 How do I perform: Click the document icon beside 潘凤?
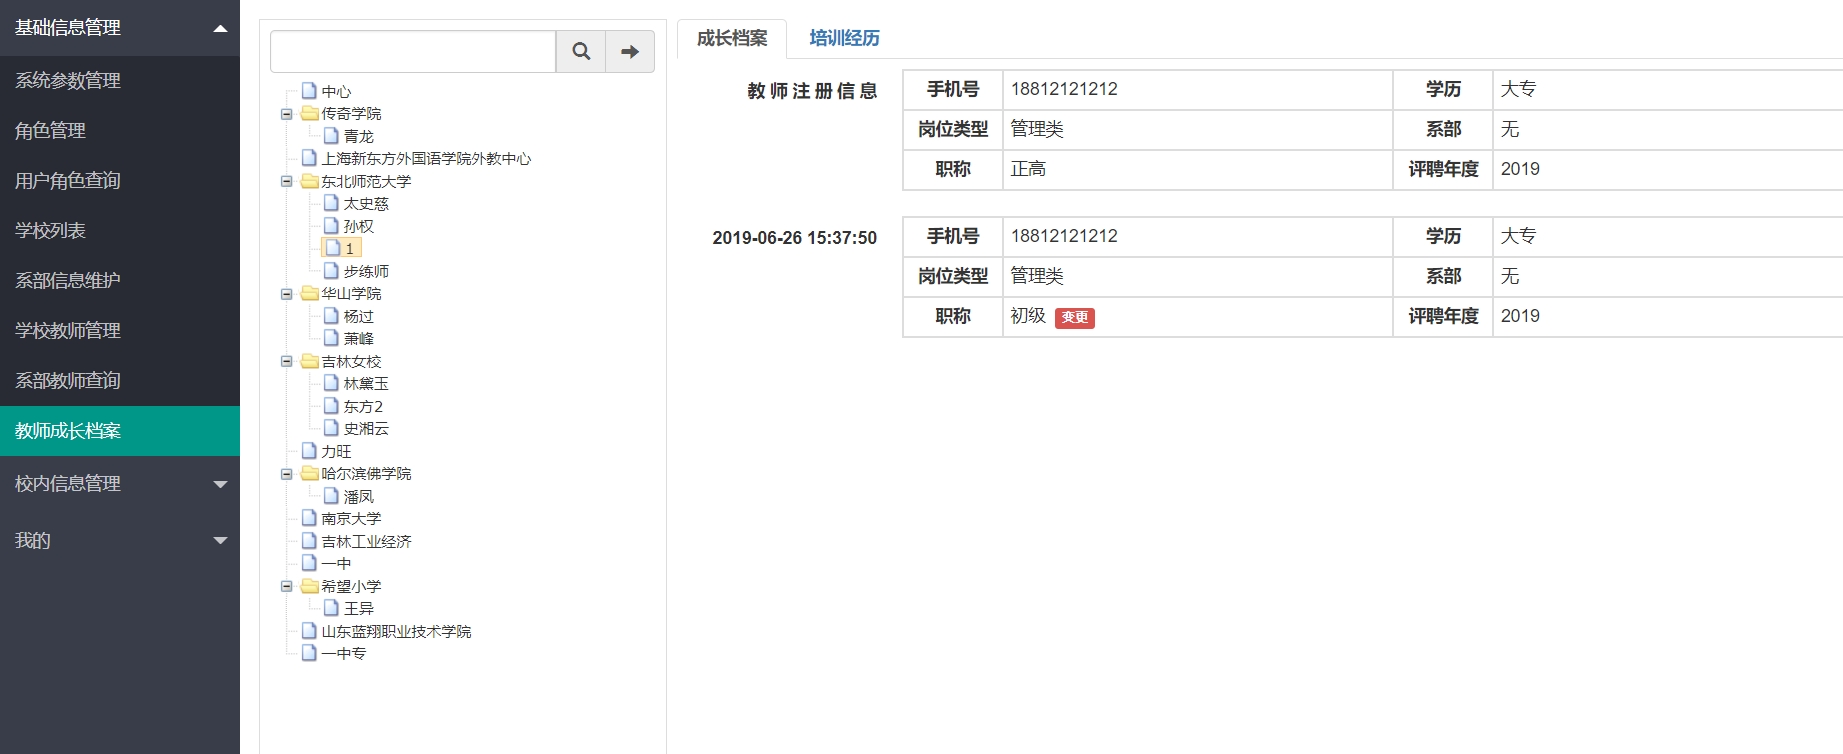click(x=331, y=496)
